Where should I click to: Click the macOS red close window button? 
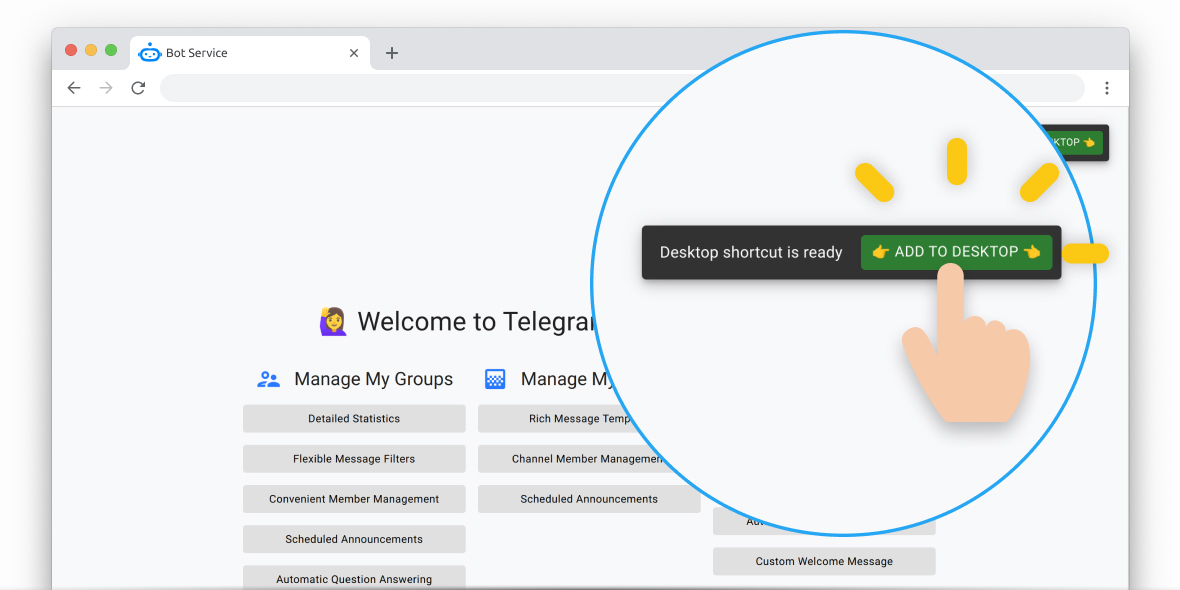pyautogui.click(x=71, y=50)
